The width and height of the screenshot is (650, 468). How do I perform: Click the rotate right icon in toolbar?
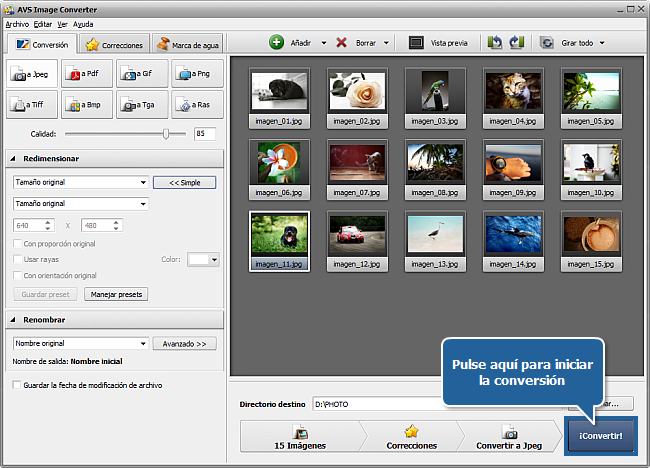[516, 43]
